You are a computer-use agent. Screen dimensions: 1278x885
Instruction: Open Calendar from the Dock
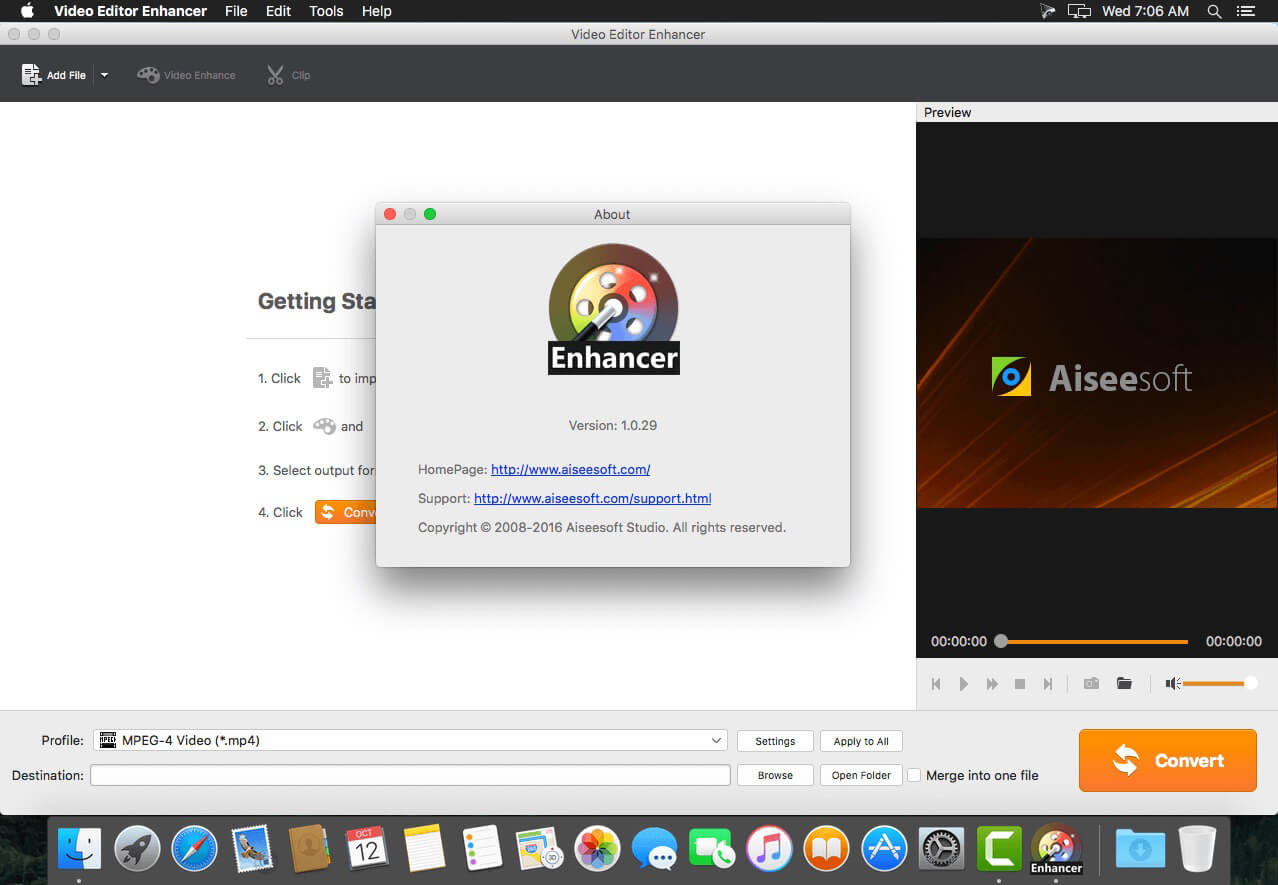367,848
